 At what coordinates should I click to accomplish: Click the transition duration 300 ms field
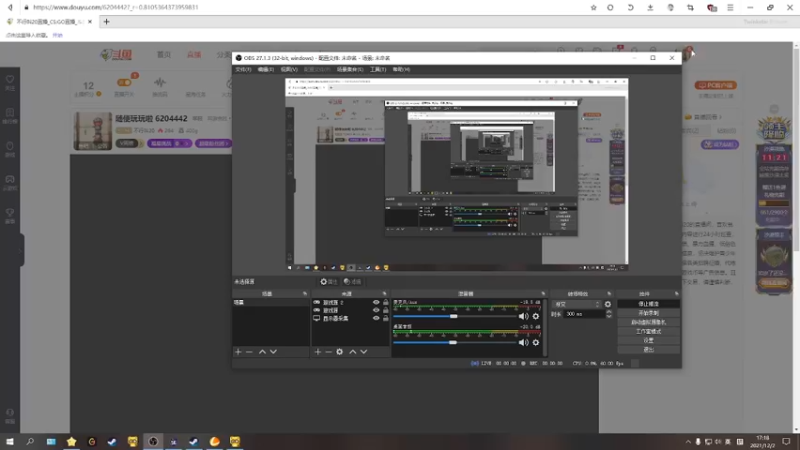(x=584, y=314)
